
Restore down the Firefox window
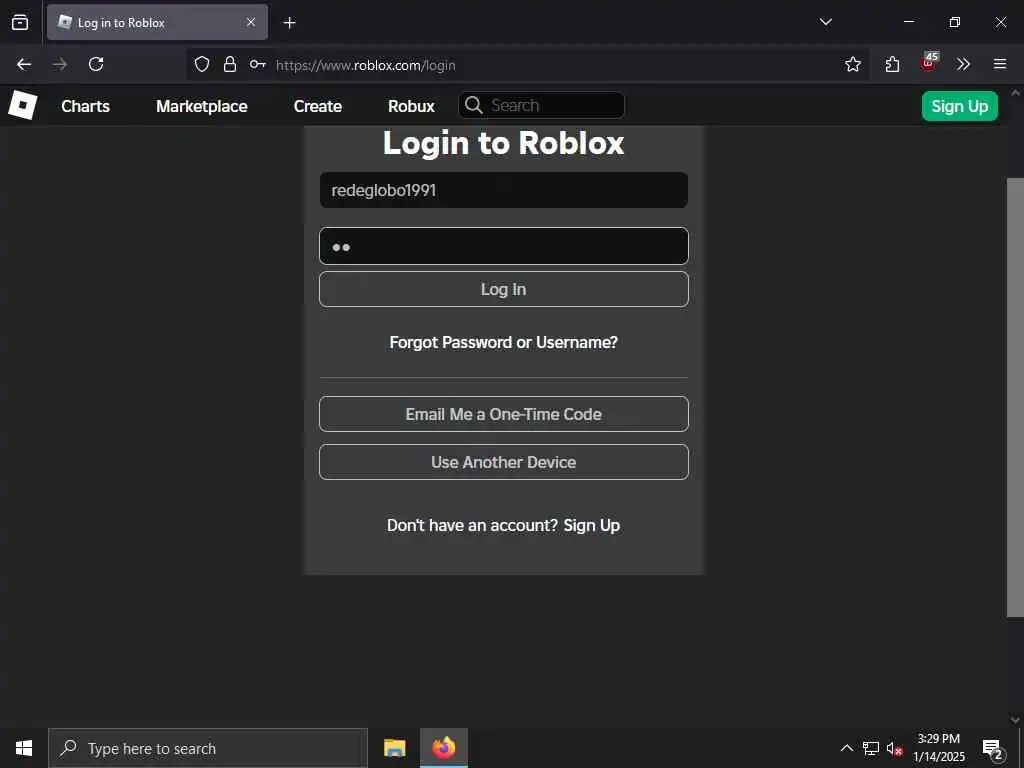click(x=955, y=22)
